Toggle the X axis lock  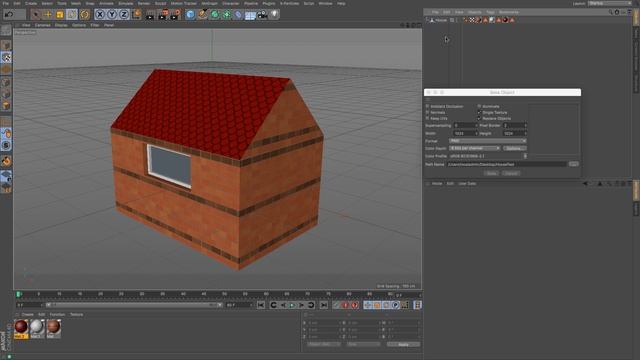click(x=100, y=15)
